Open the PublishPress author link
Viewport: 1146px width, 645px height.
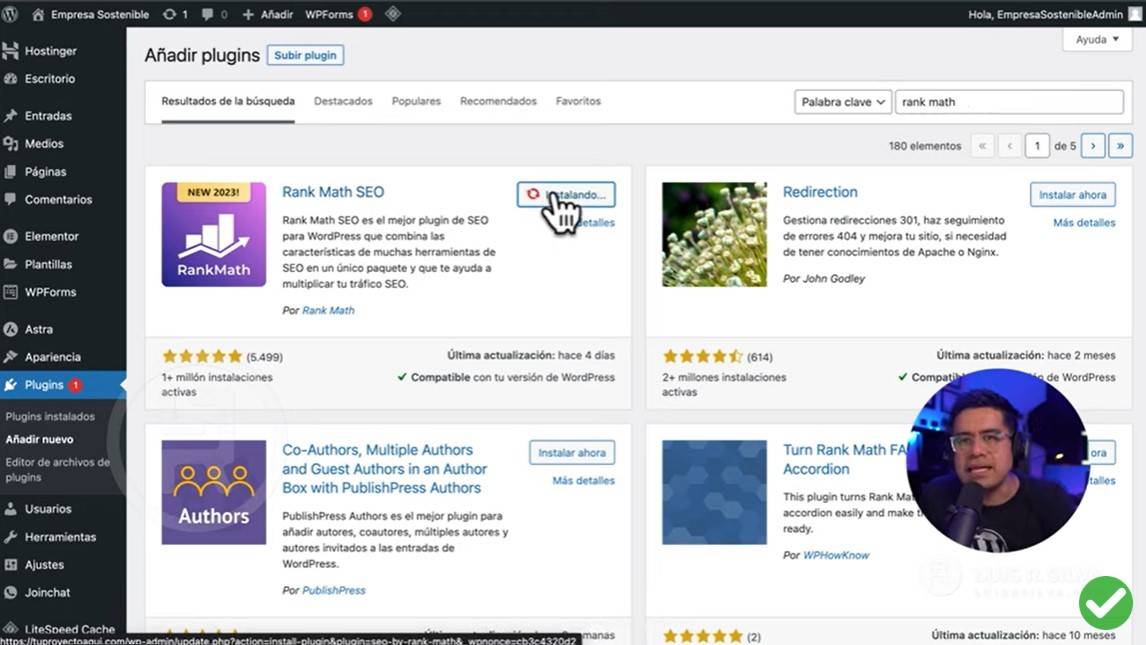tap(333, 590)
